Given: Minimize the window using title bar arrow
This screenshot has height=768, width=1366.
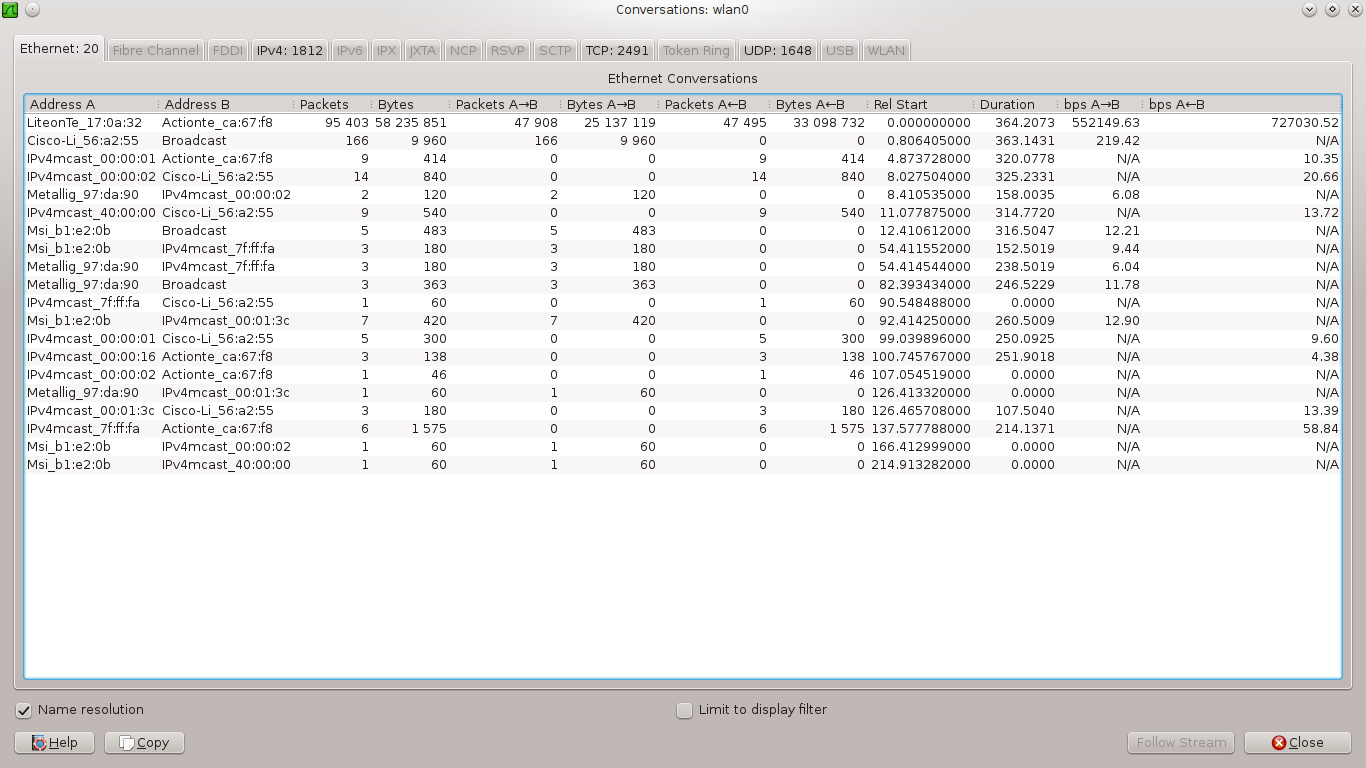Looking at the screenshot, I should coord(1309,10).
